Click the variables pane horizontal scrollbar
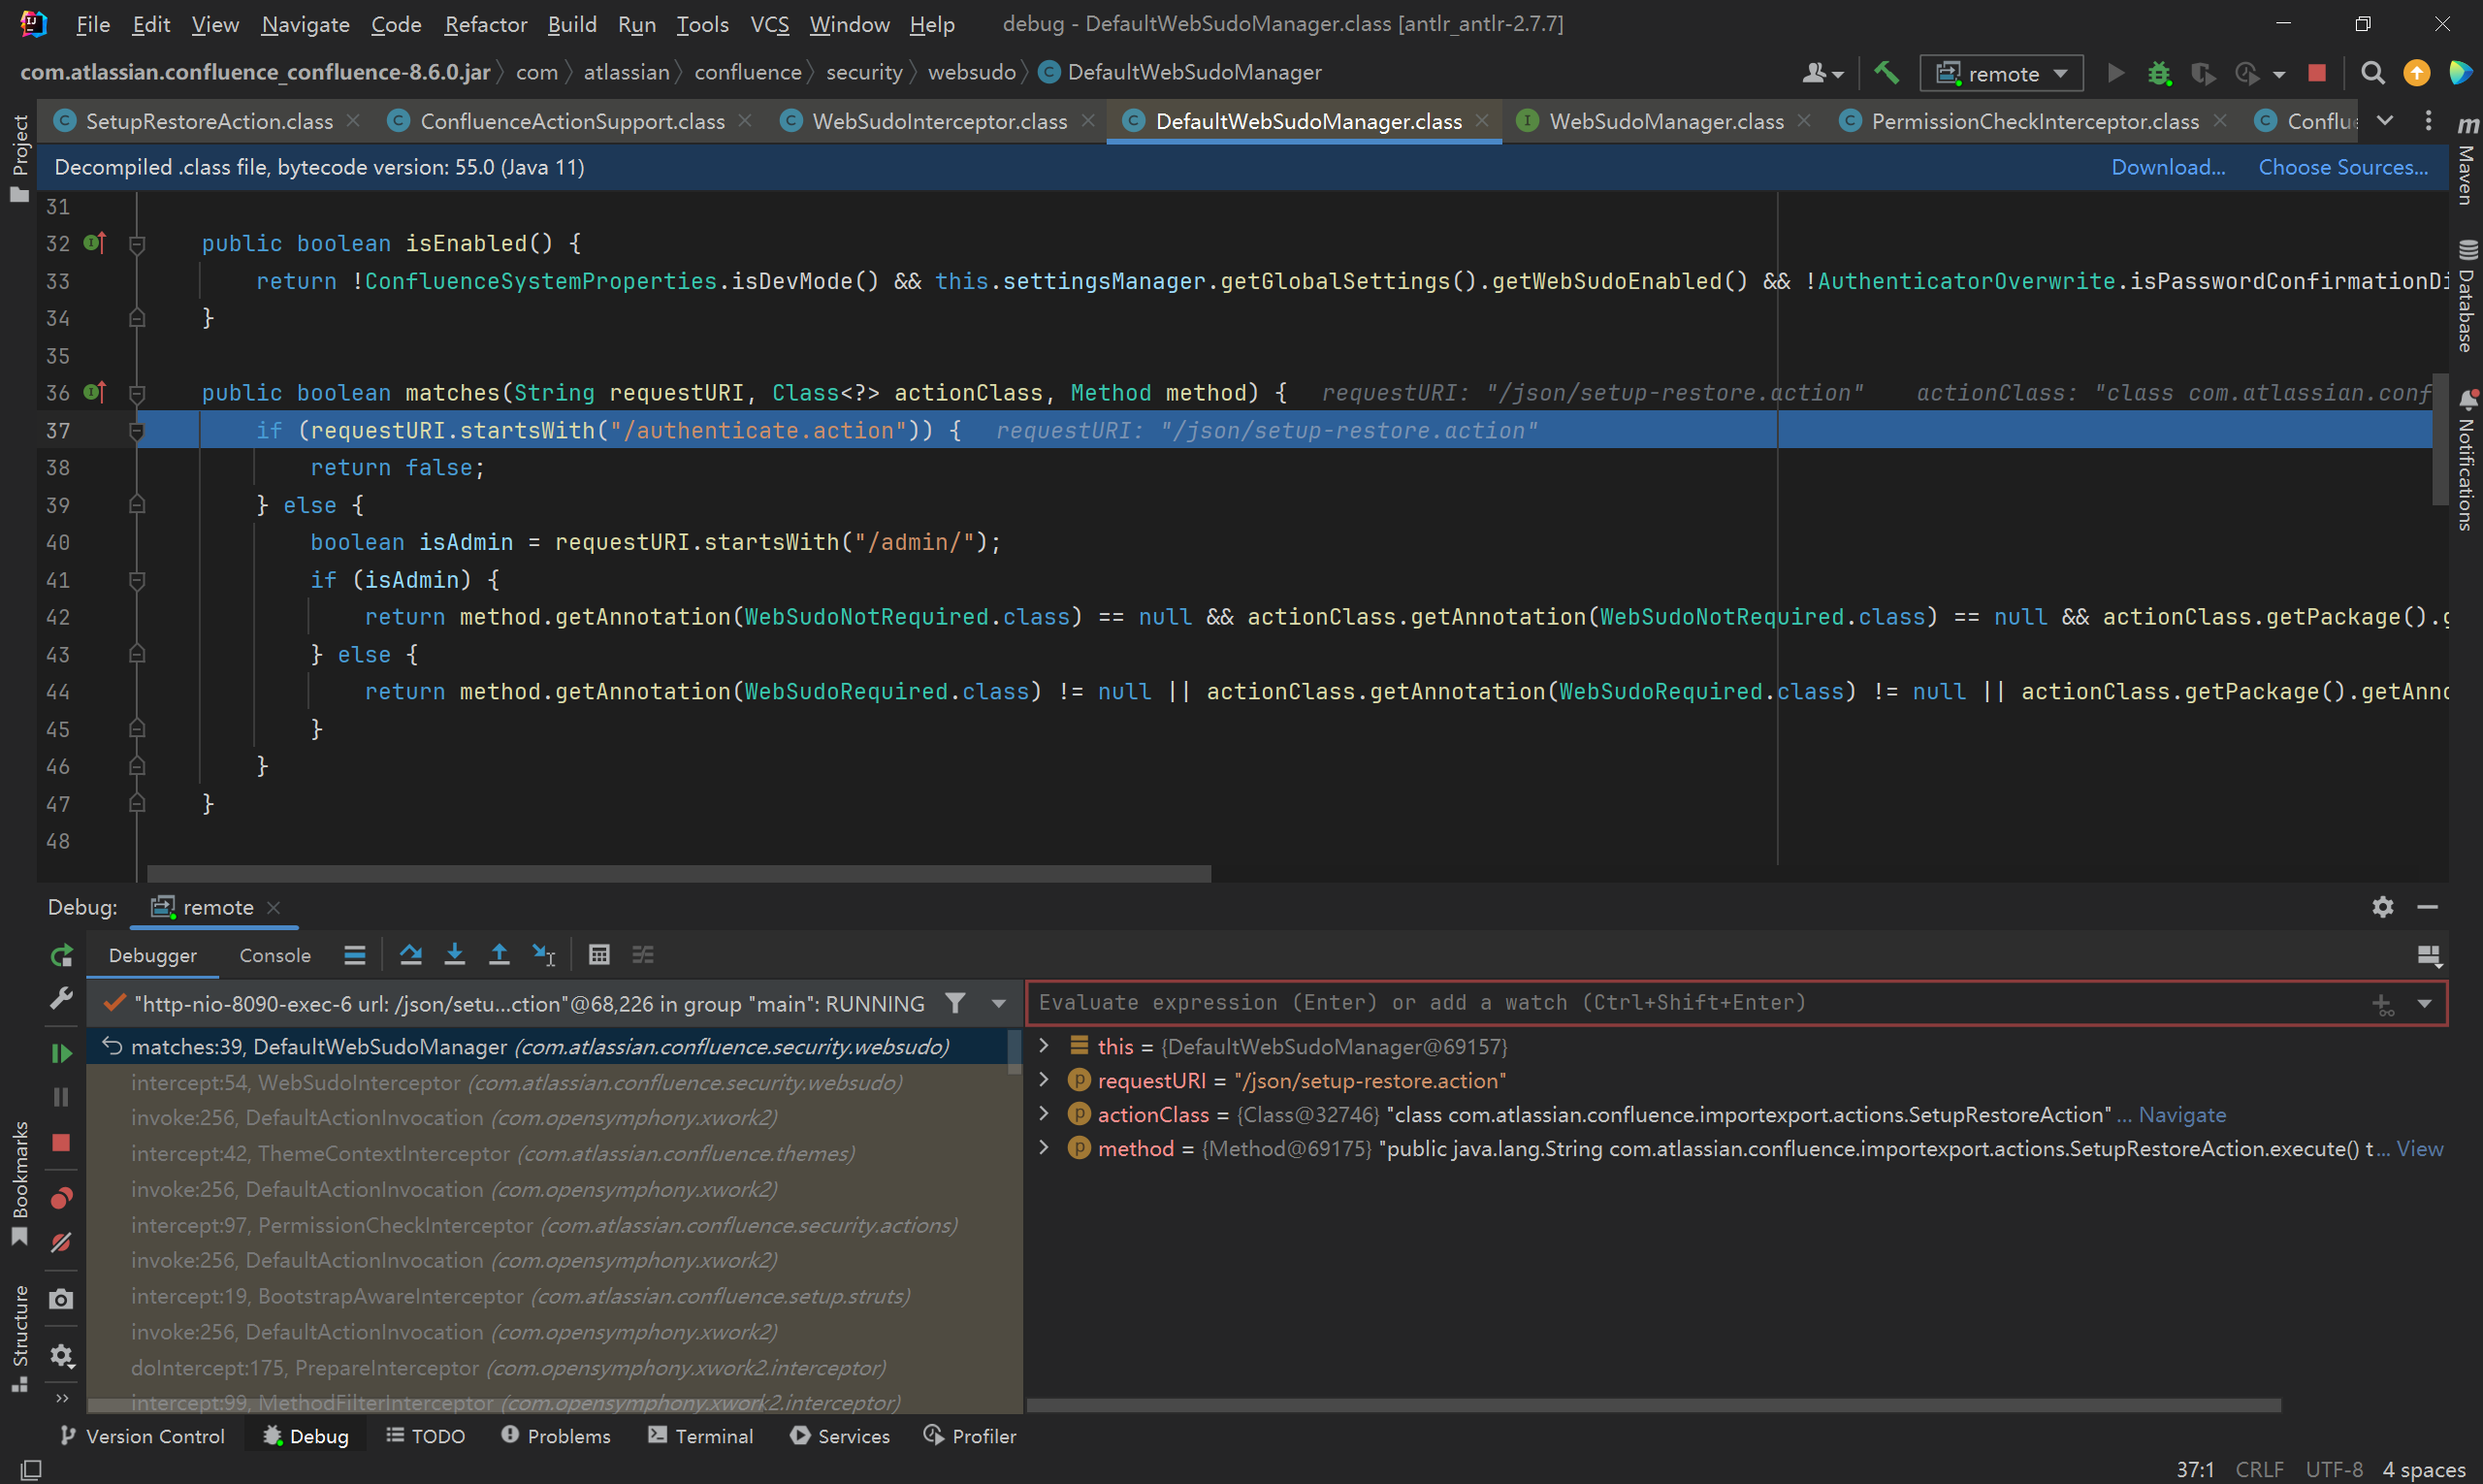Screen dimensions: 2483x1484 pyautogui.click(x=1654, y=1404)
